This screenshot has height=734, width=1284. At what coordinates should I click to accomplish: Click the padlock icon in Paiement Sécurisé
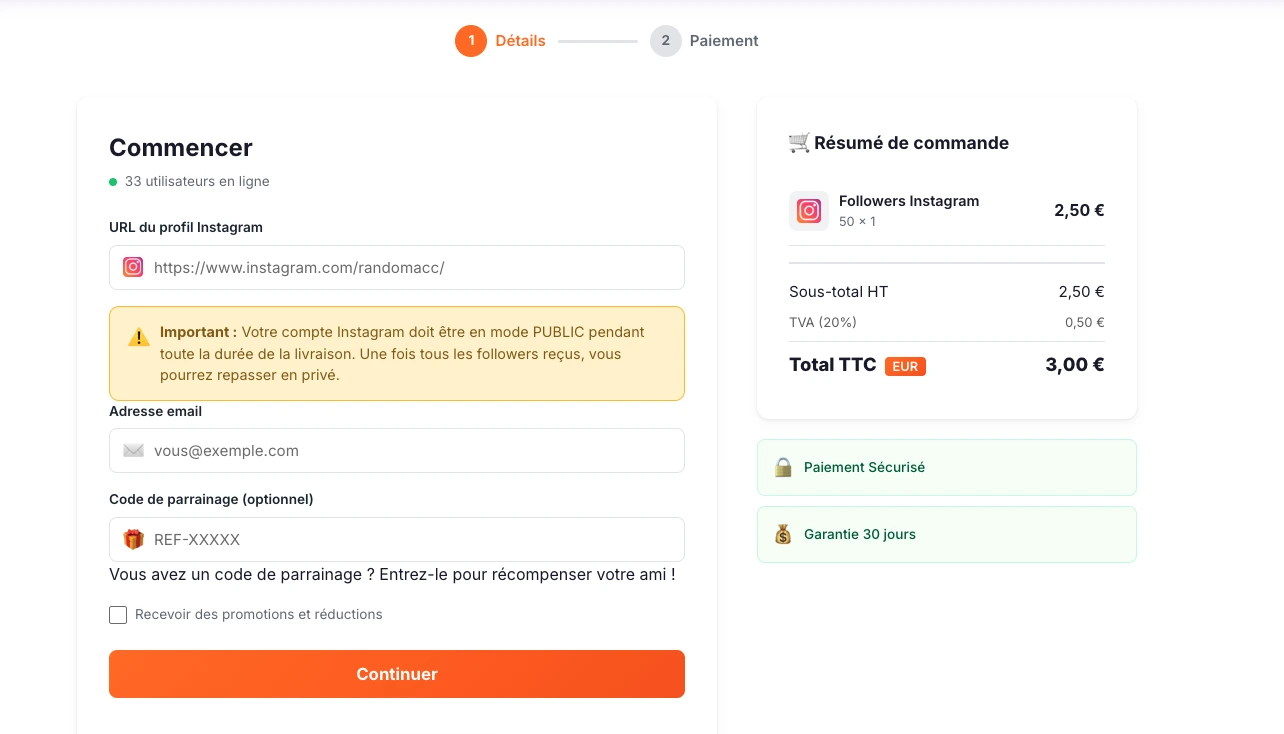(783, 467)
